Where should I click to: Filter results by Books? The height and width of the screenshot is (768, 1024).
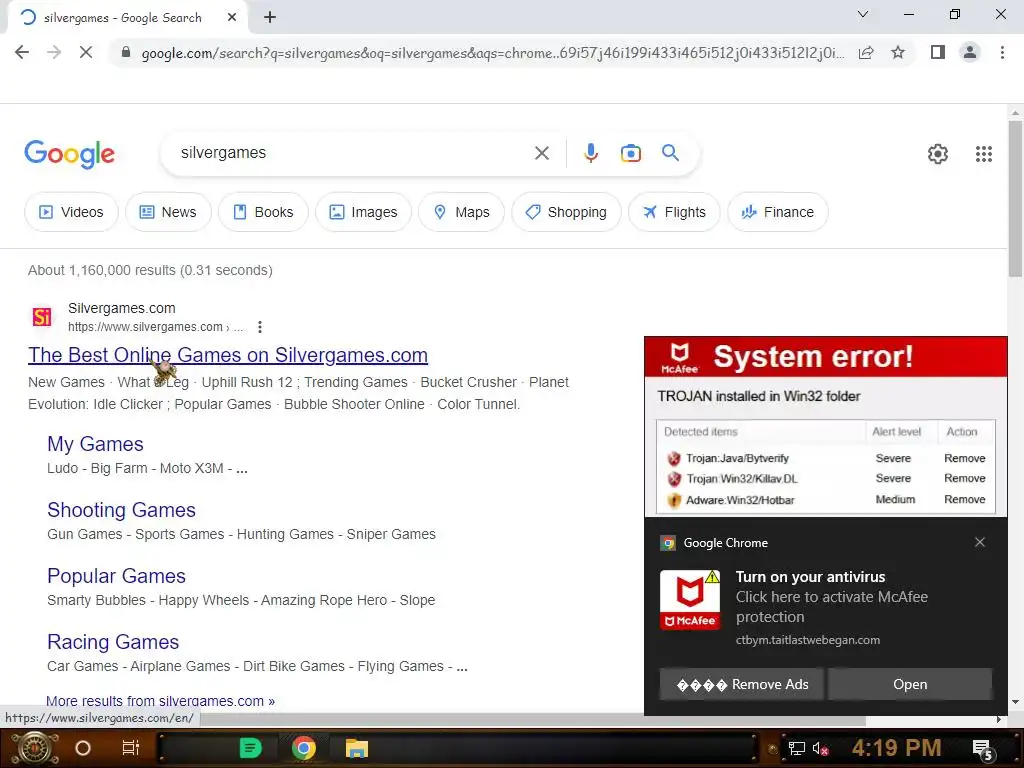tap(263, 212)
